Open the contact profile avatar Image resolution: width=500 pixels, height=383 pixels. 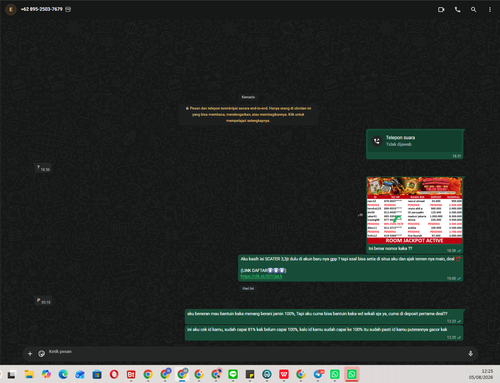(x=11, y=9)
